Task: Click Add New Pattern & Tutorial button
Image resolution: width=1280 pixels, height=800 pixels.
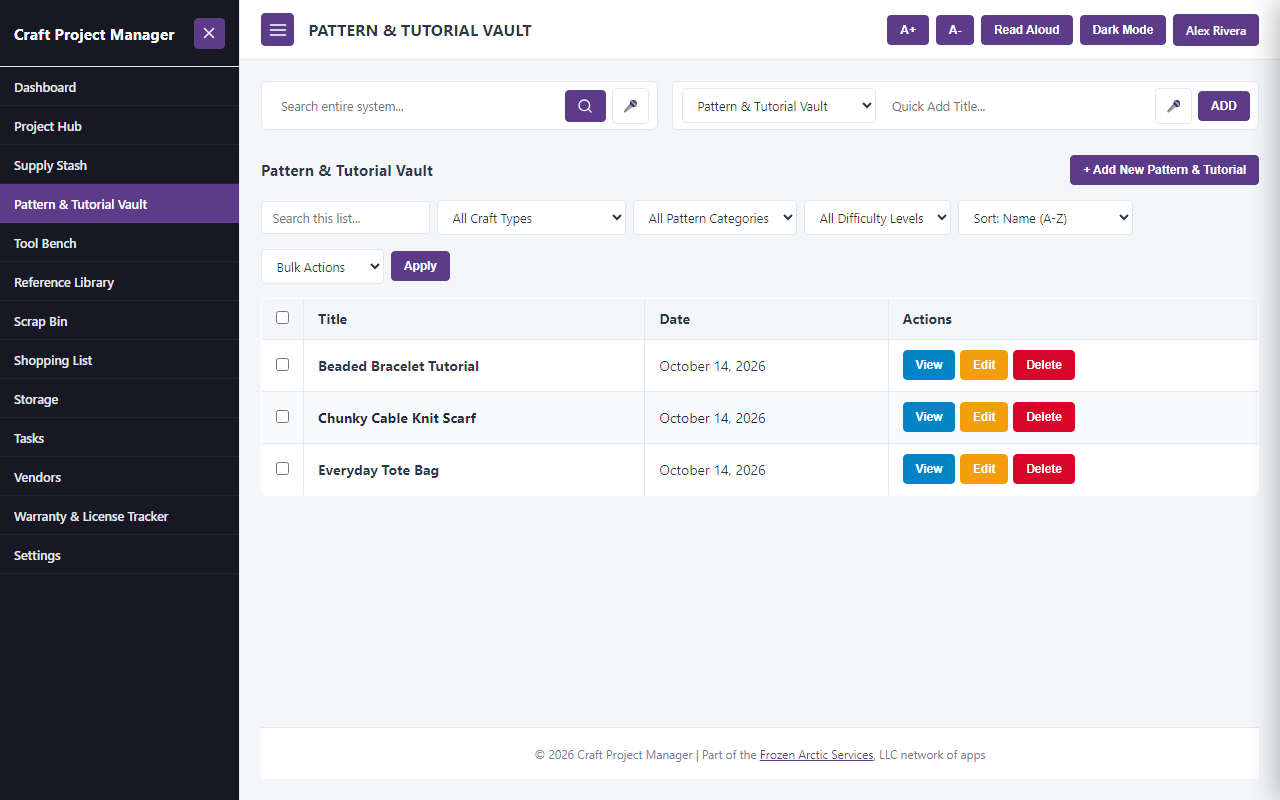Action: [x=1164, y=170]
